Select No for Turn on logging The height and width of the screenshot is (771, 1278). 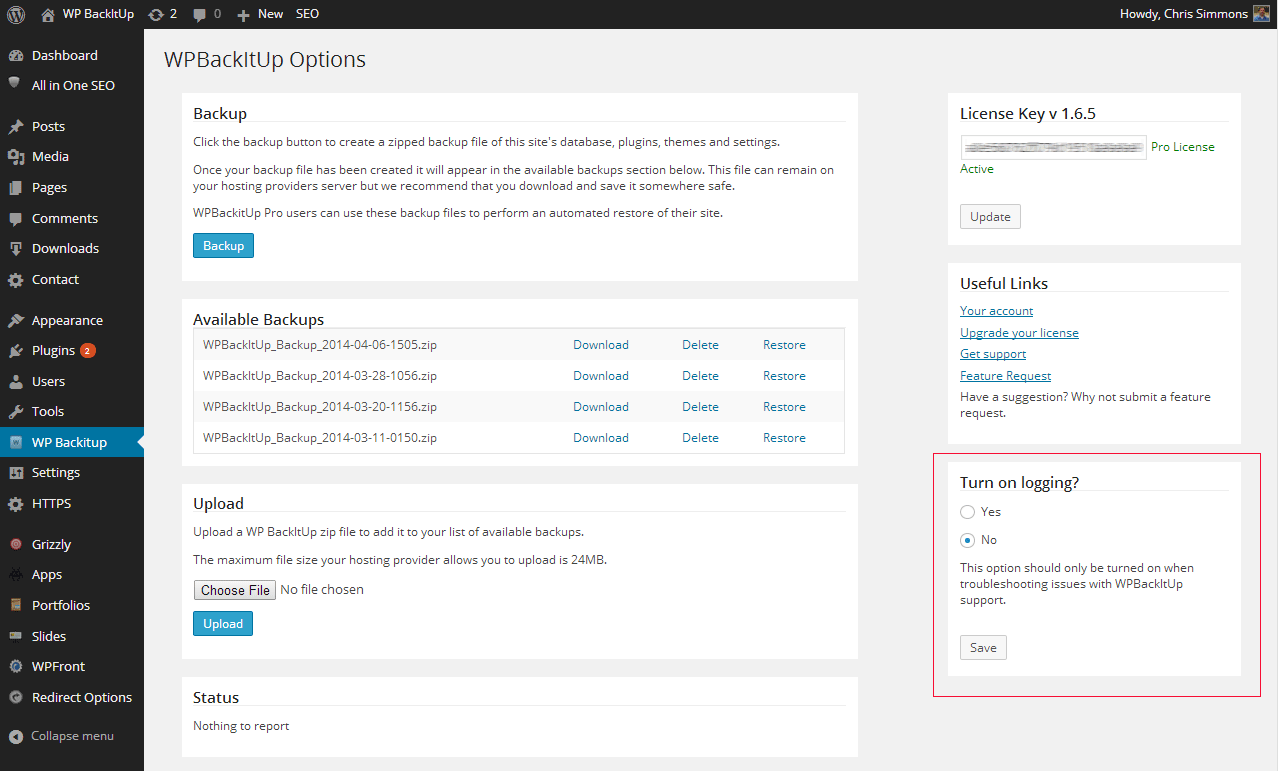tap(967, 540)
